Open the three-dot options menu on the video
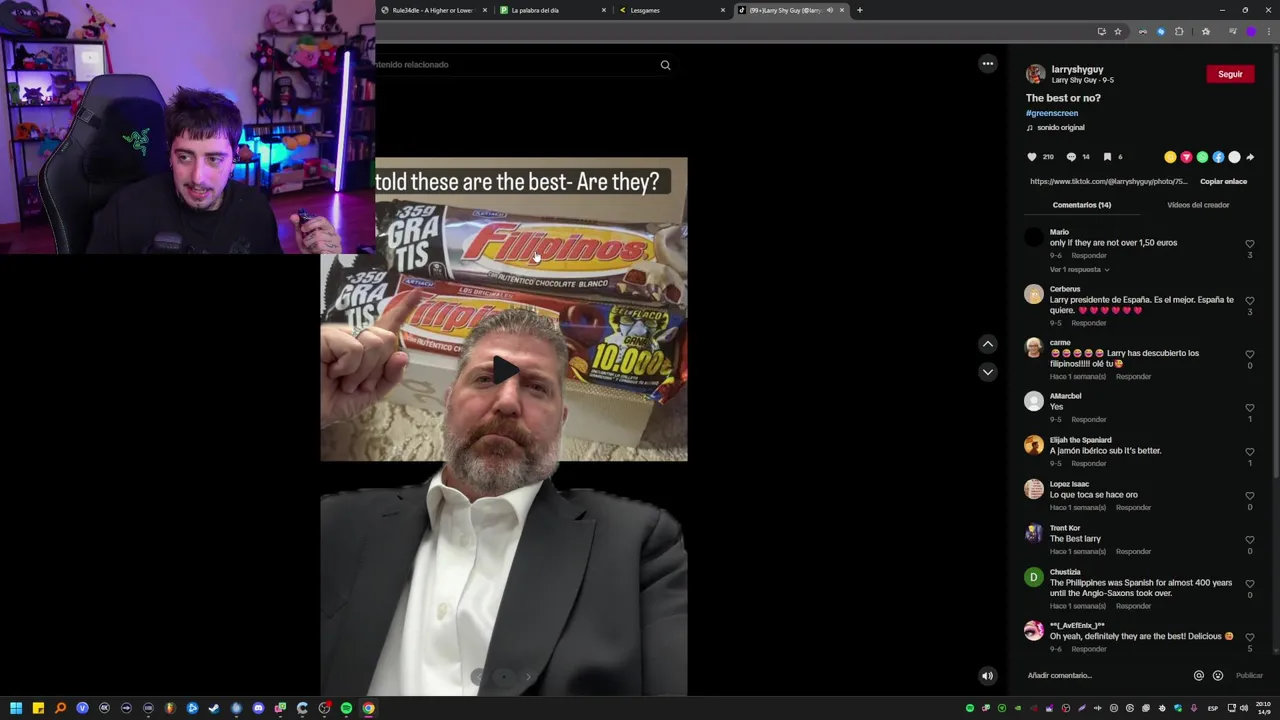Image resolution: width=1280 pixels, height=720 pixels. (x=988, y=64)
